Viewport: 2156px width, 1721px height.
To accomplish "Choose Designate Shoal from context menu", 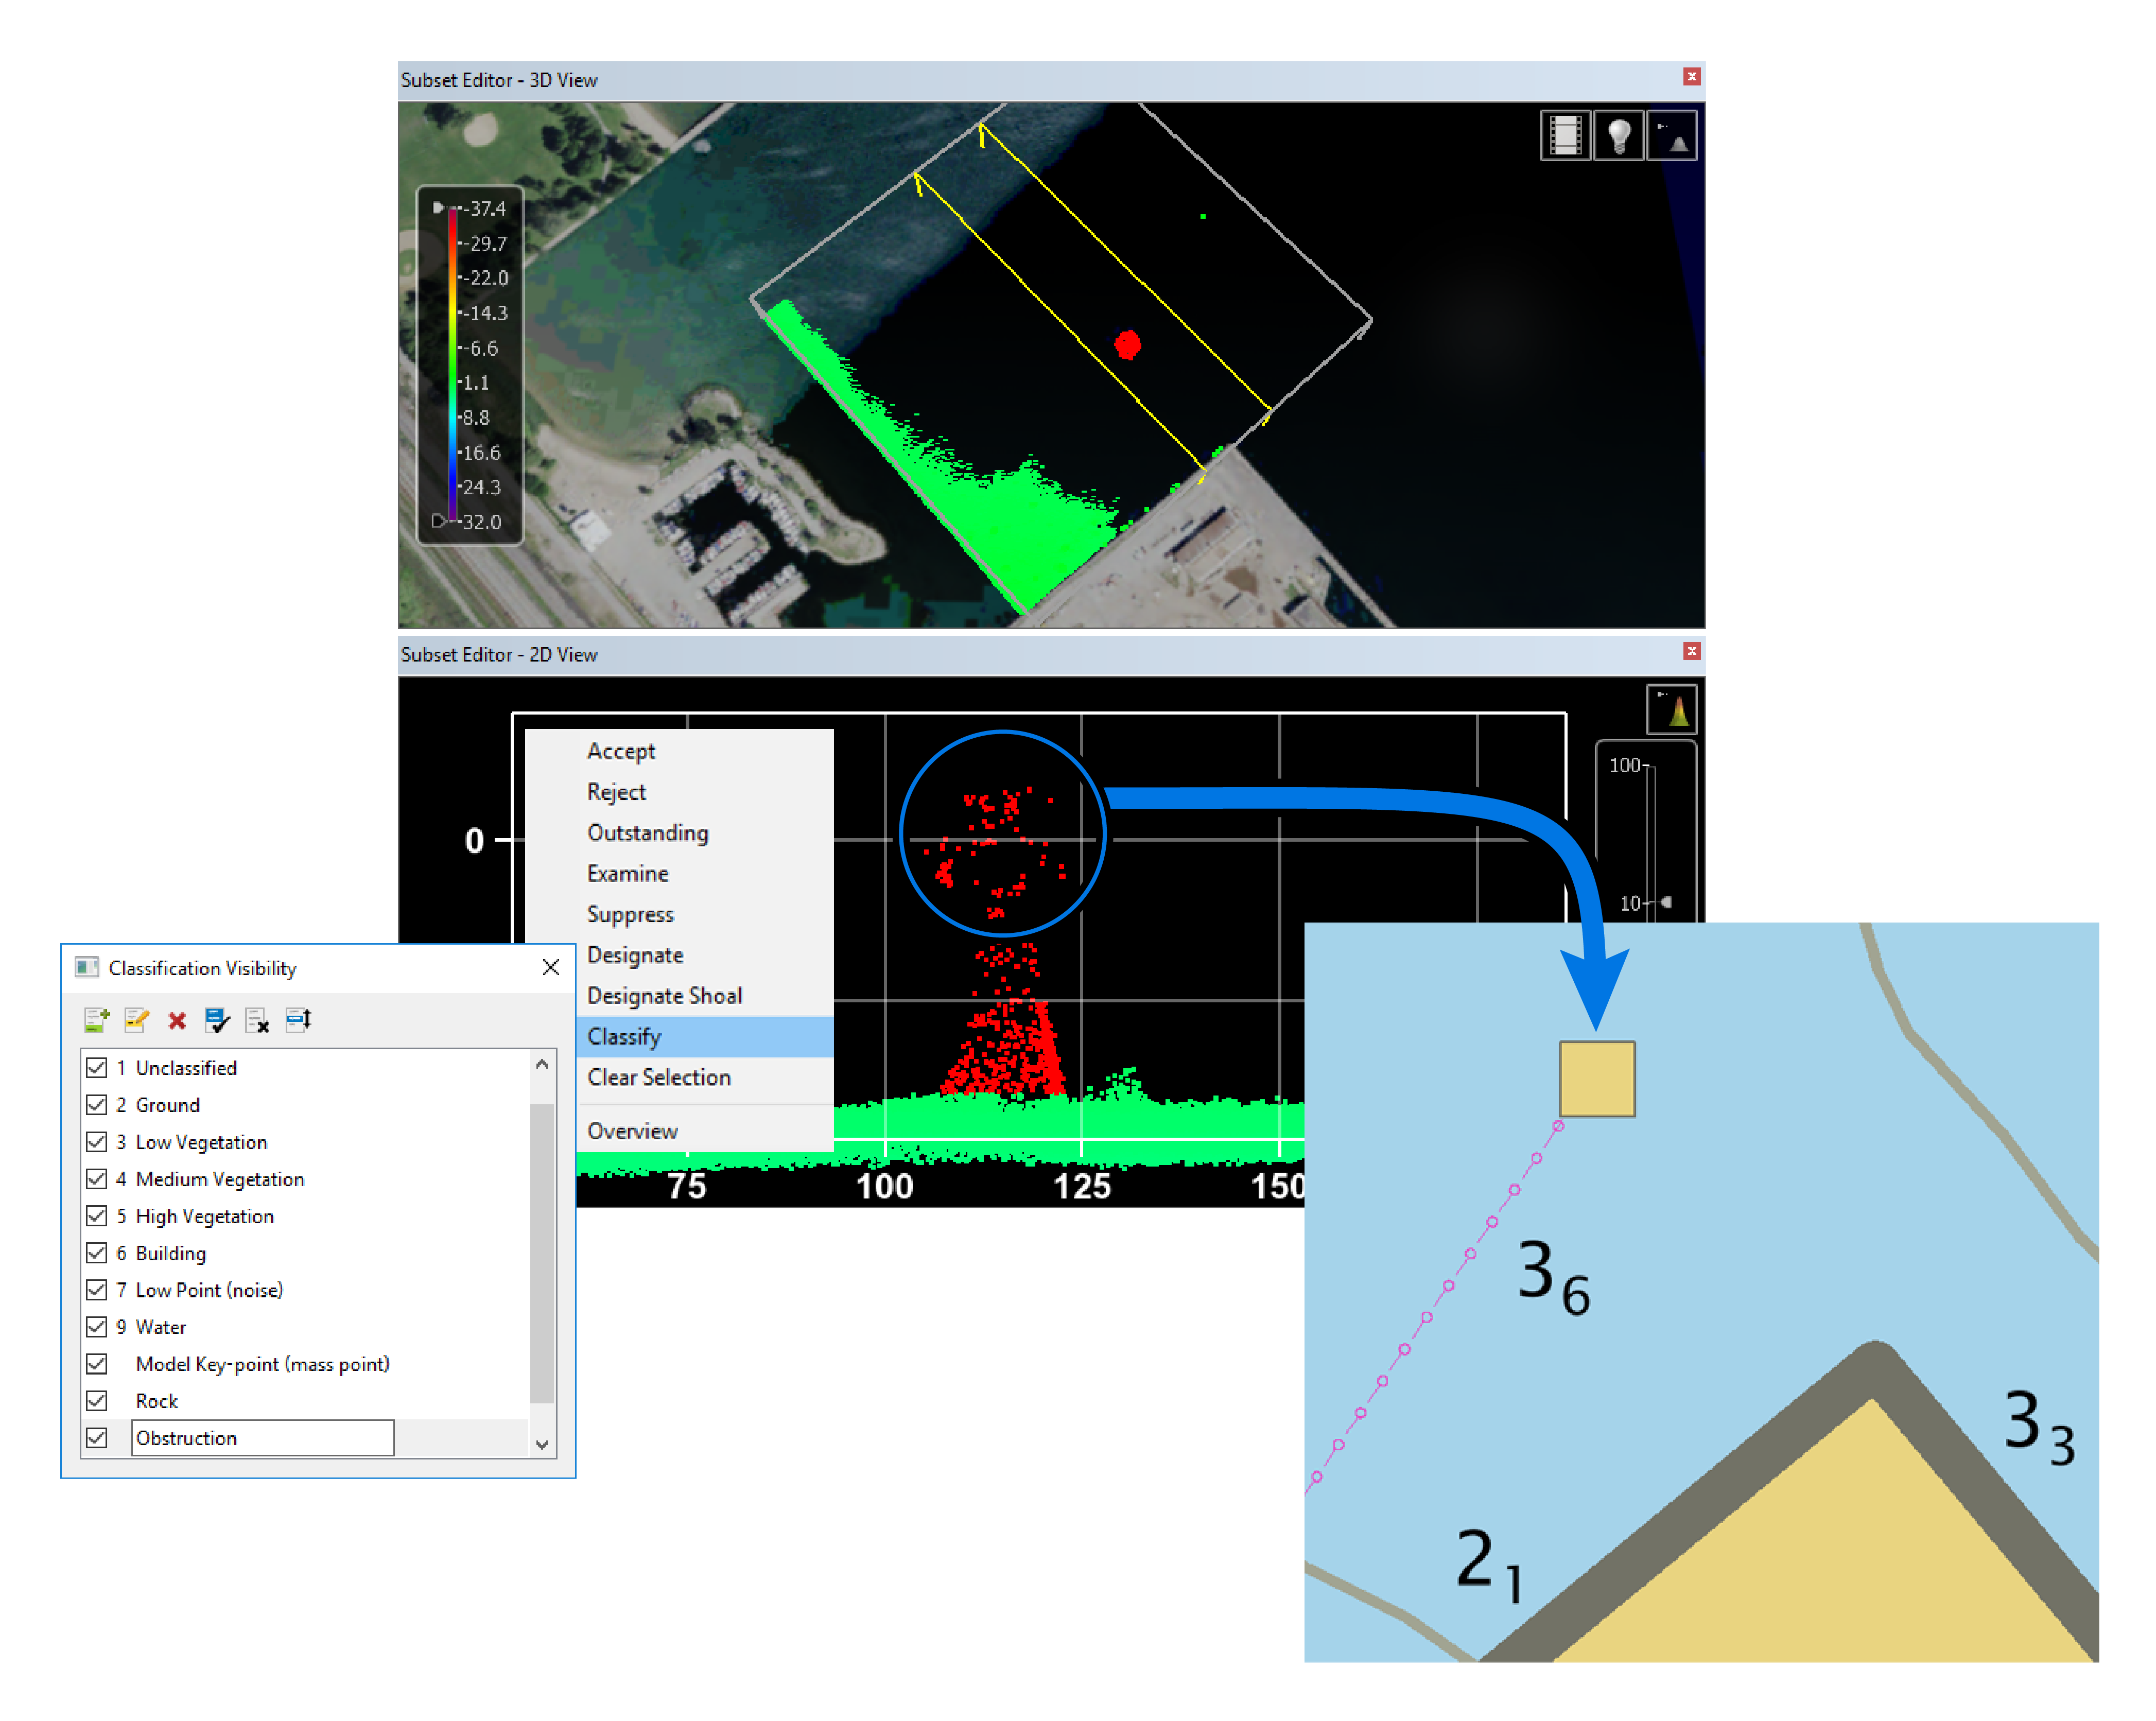I will [664, 996].
